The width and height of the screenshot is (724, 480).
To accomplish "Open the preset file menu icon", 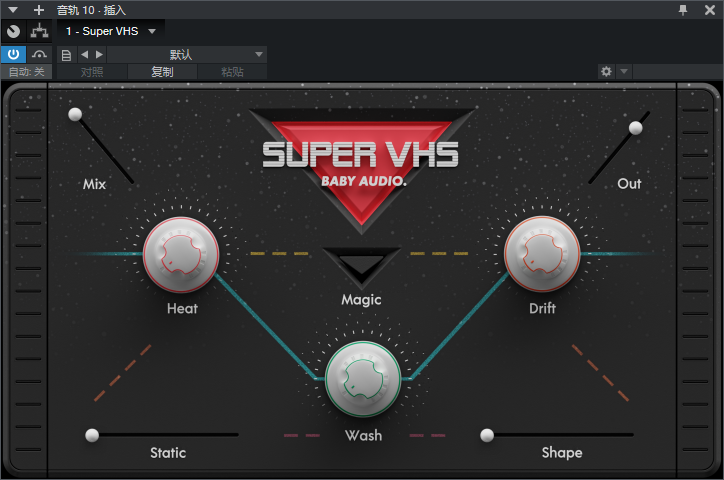I will tap(66, 55).
